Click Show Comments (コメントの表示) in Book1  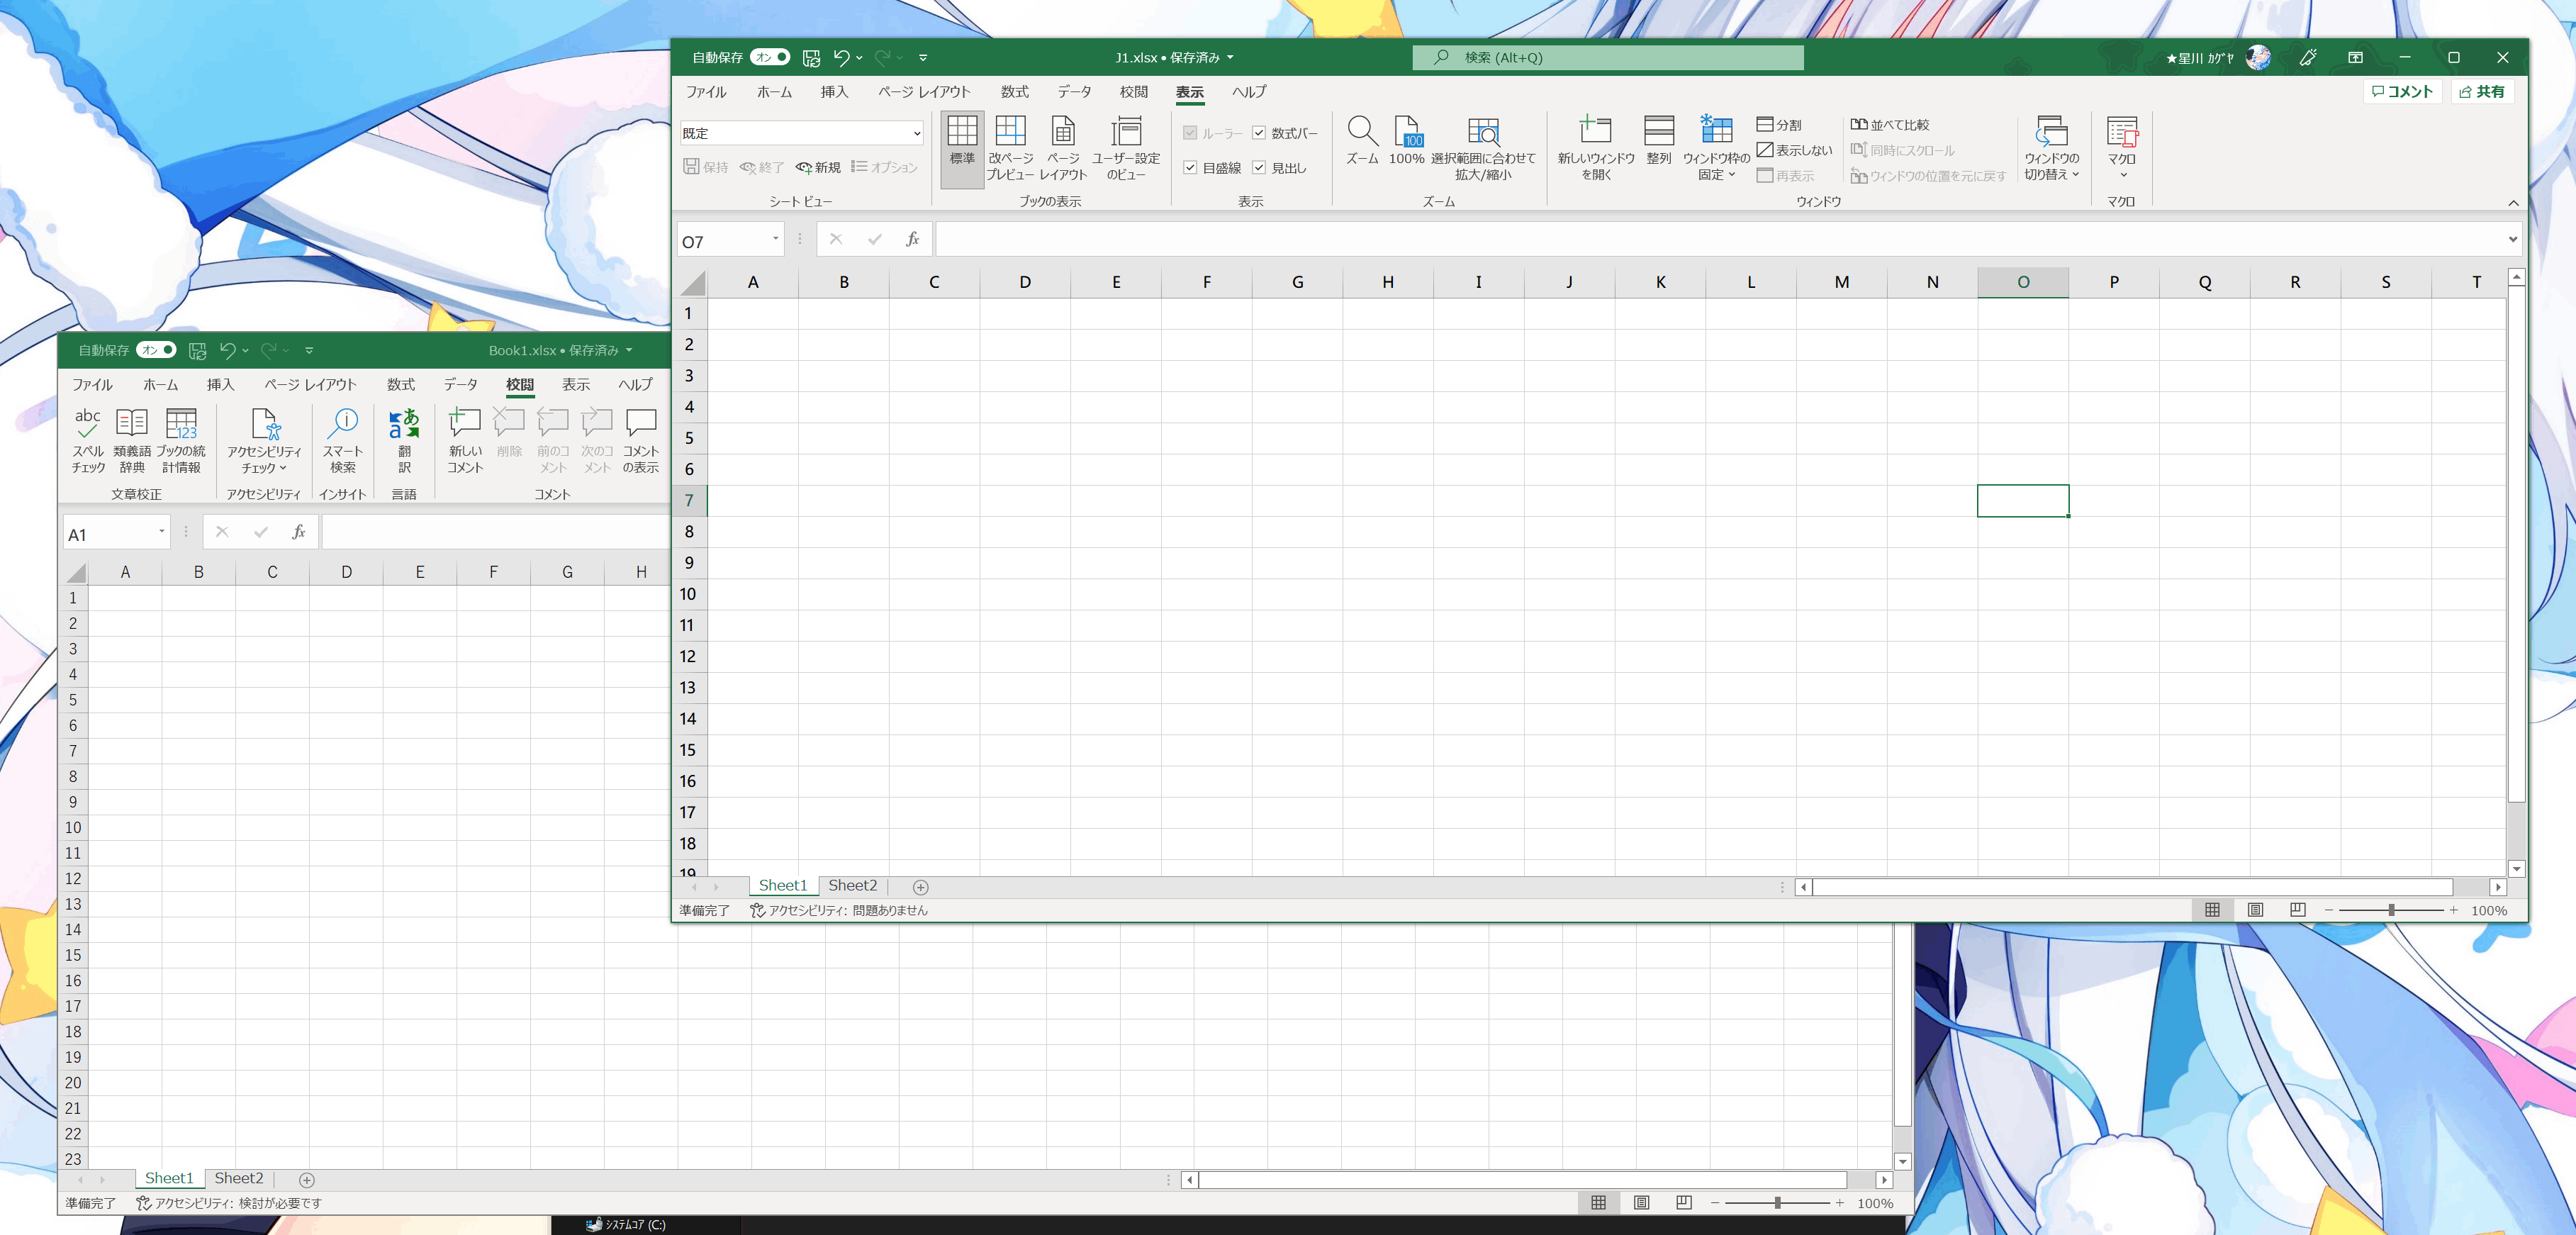[641, 440]
